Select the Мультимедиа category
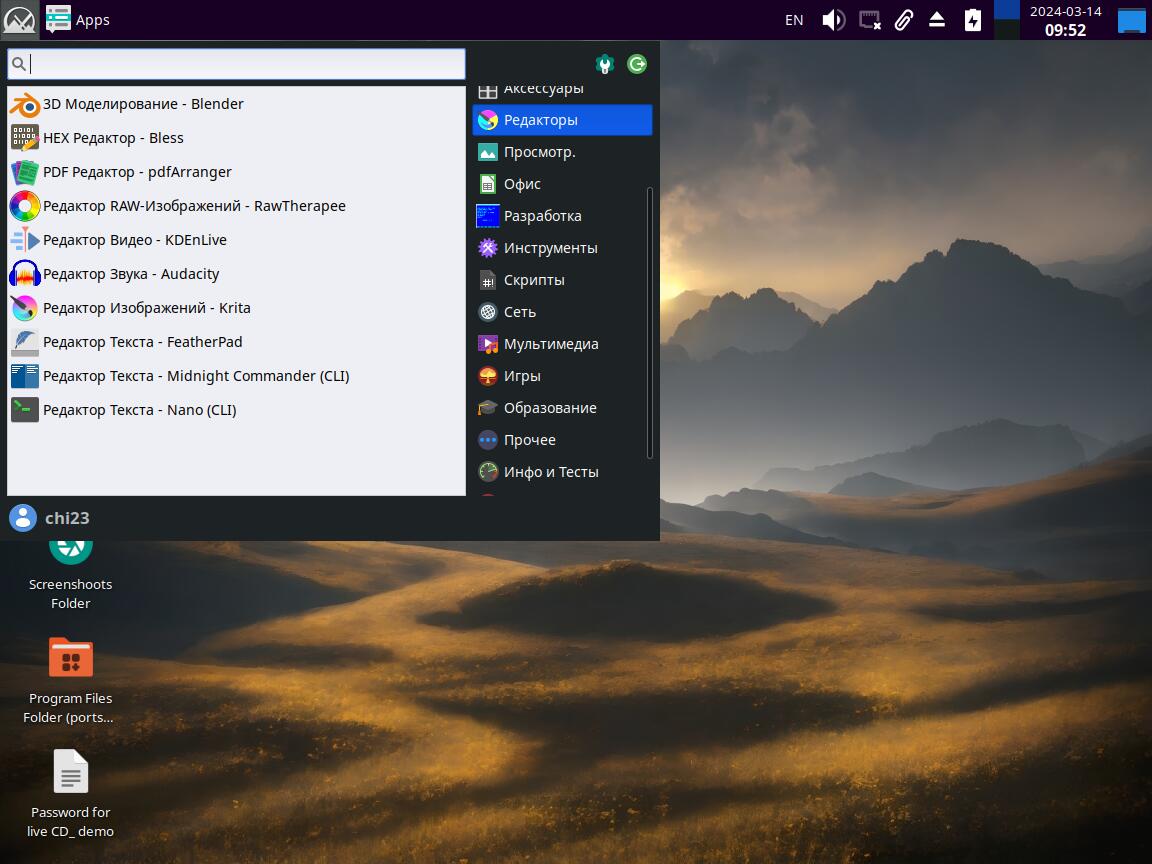The image size is (1152, 864). coord(550,344)
